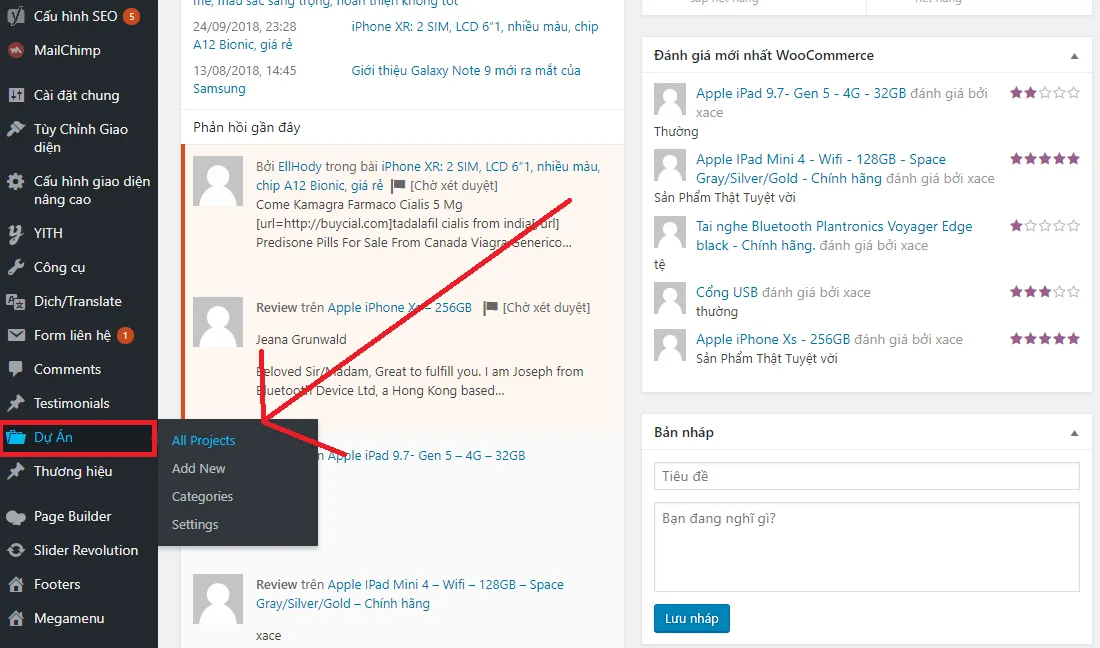Open the Cổng USB review link
This screenshot has width=1100, height=648.
[x=727, y=292]
